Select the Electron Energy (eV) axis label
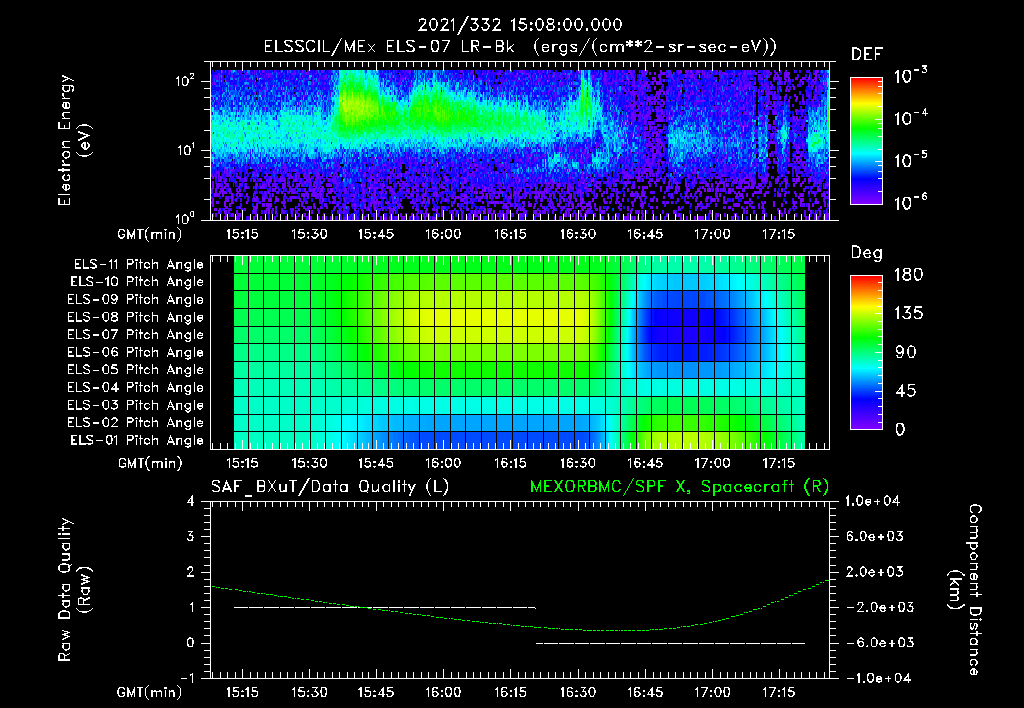Image resolution: width=1024 pixels, height=708 pixels. pos(74,140)
